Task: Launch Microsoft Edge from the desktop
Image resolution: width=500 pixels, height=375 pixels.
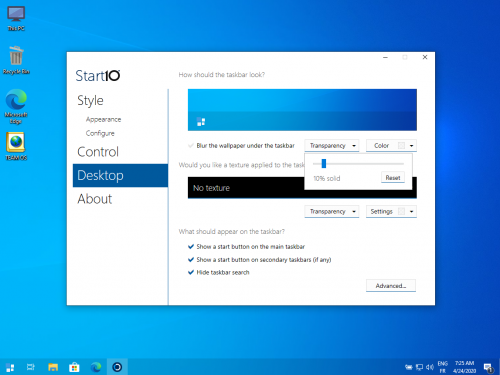Action: [x=16, y=106]
